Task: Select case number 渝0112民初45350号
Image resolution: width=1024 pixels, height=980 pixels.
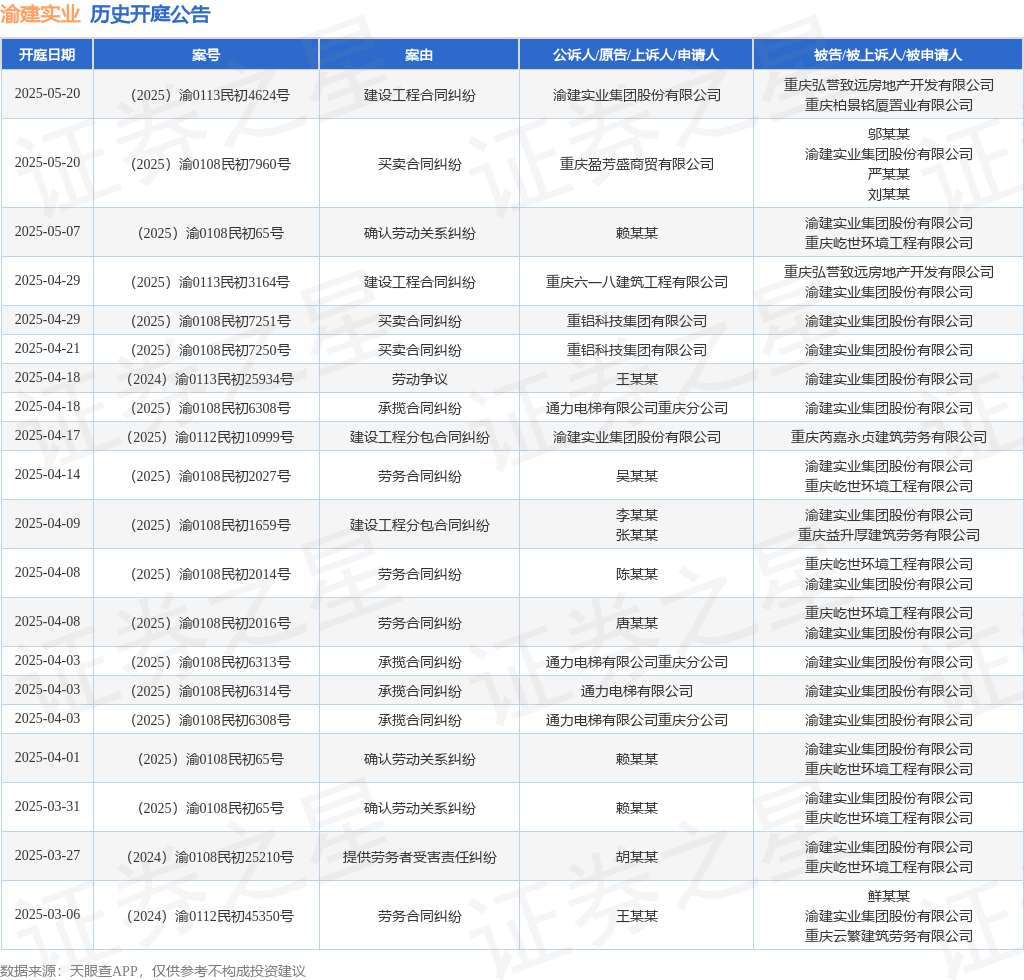Action: (210, 917)
